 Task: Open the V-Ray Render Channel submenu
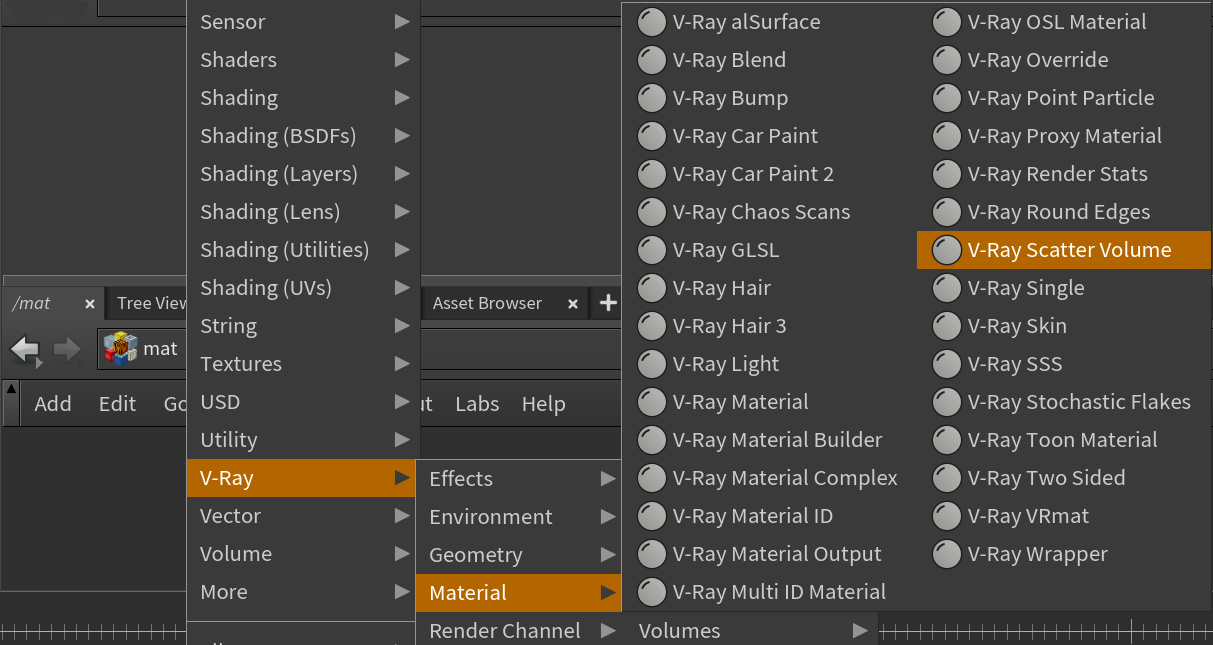point(519,631)
